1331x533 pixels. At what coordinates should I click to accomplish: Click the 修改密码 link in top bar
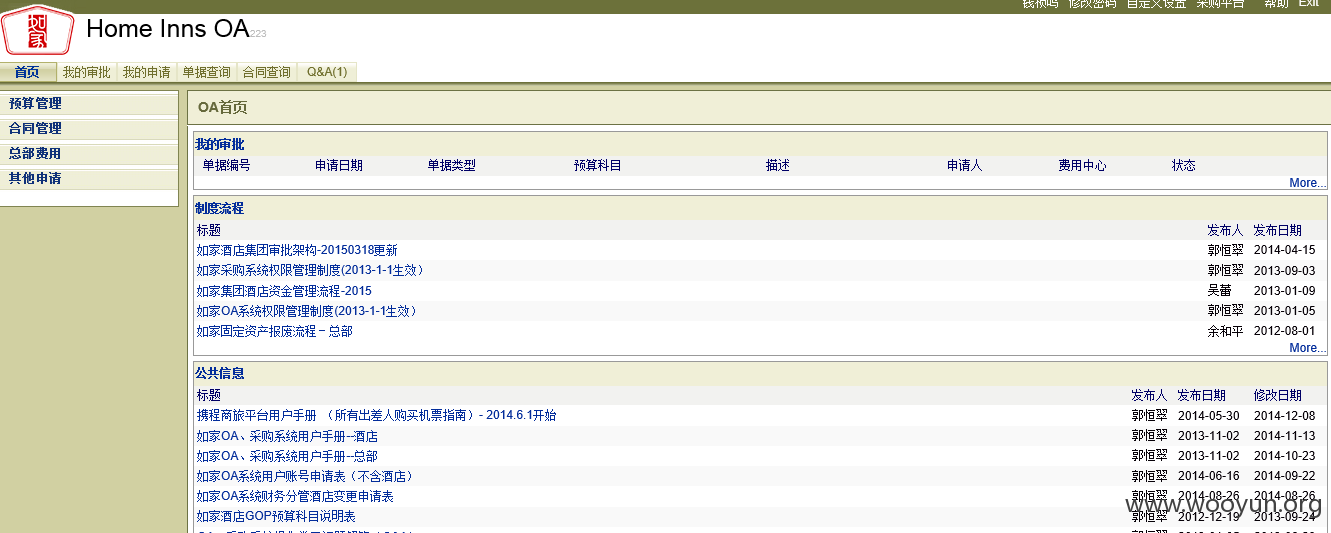click(x=1092, y=4)
